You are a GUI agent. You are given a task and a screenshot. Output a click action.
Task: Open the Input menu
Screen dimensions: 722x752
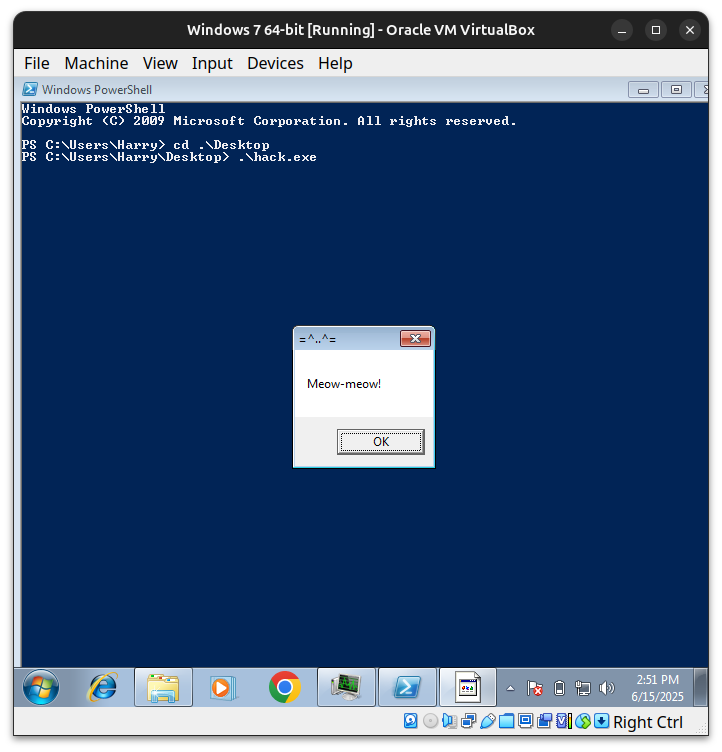(212, 63)
